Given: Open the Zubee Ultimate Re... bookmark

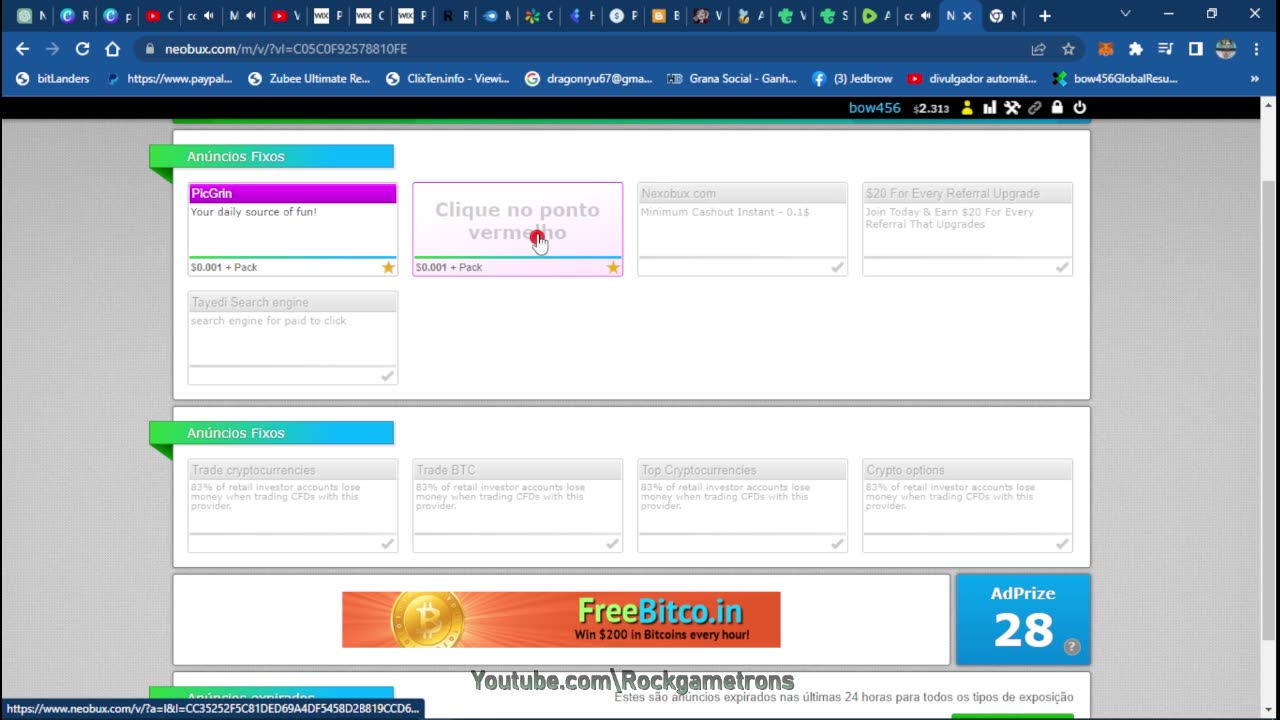Looking at the screenshot, I should 309,78.
